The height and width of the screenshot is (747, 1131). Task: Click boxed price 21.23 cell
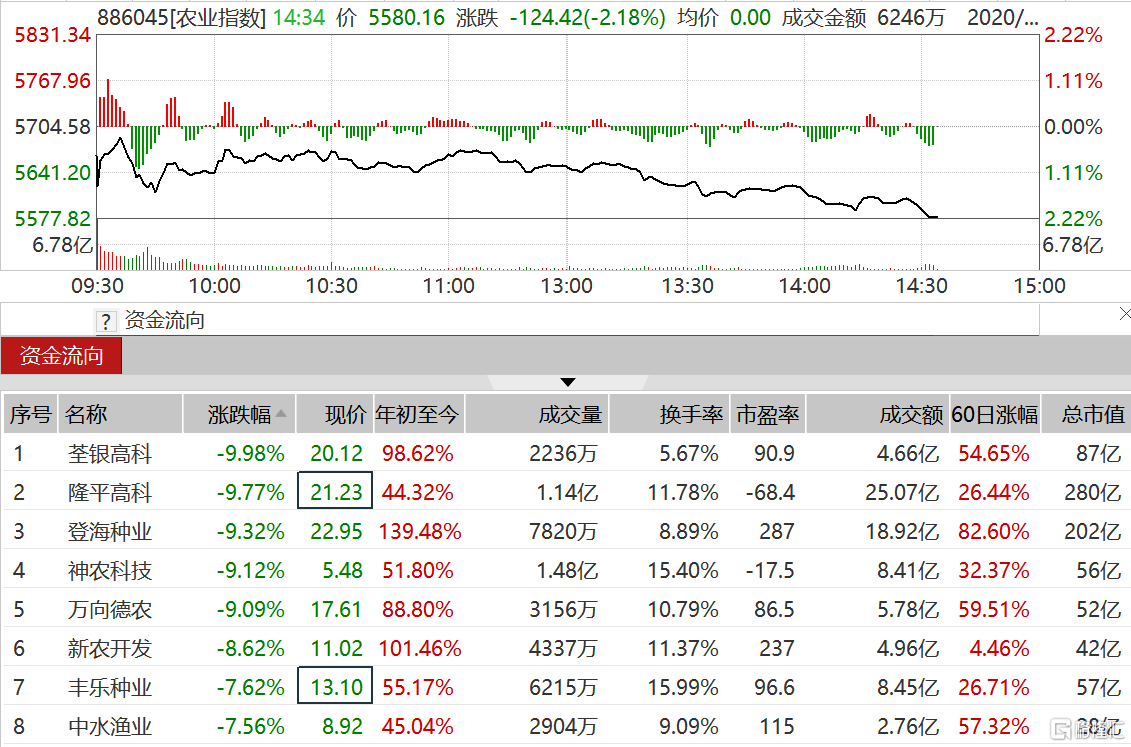335,490
